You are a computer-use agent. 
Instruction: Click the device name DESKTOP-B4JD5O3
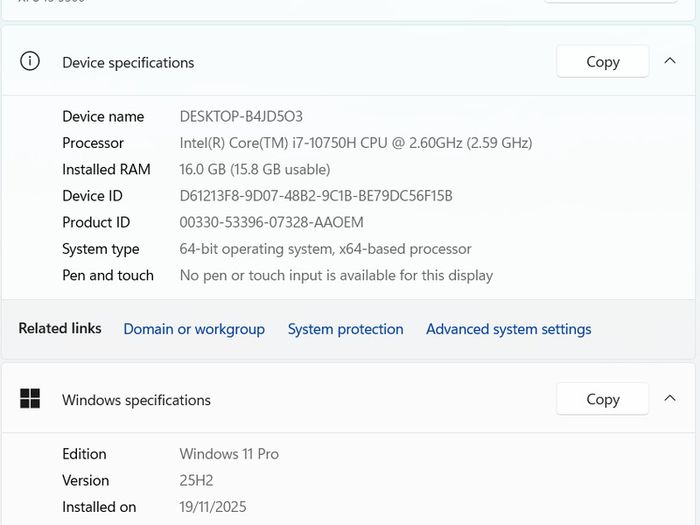pos(241,117)
